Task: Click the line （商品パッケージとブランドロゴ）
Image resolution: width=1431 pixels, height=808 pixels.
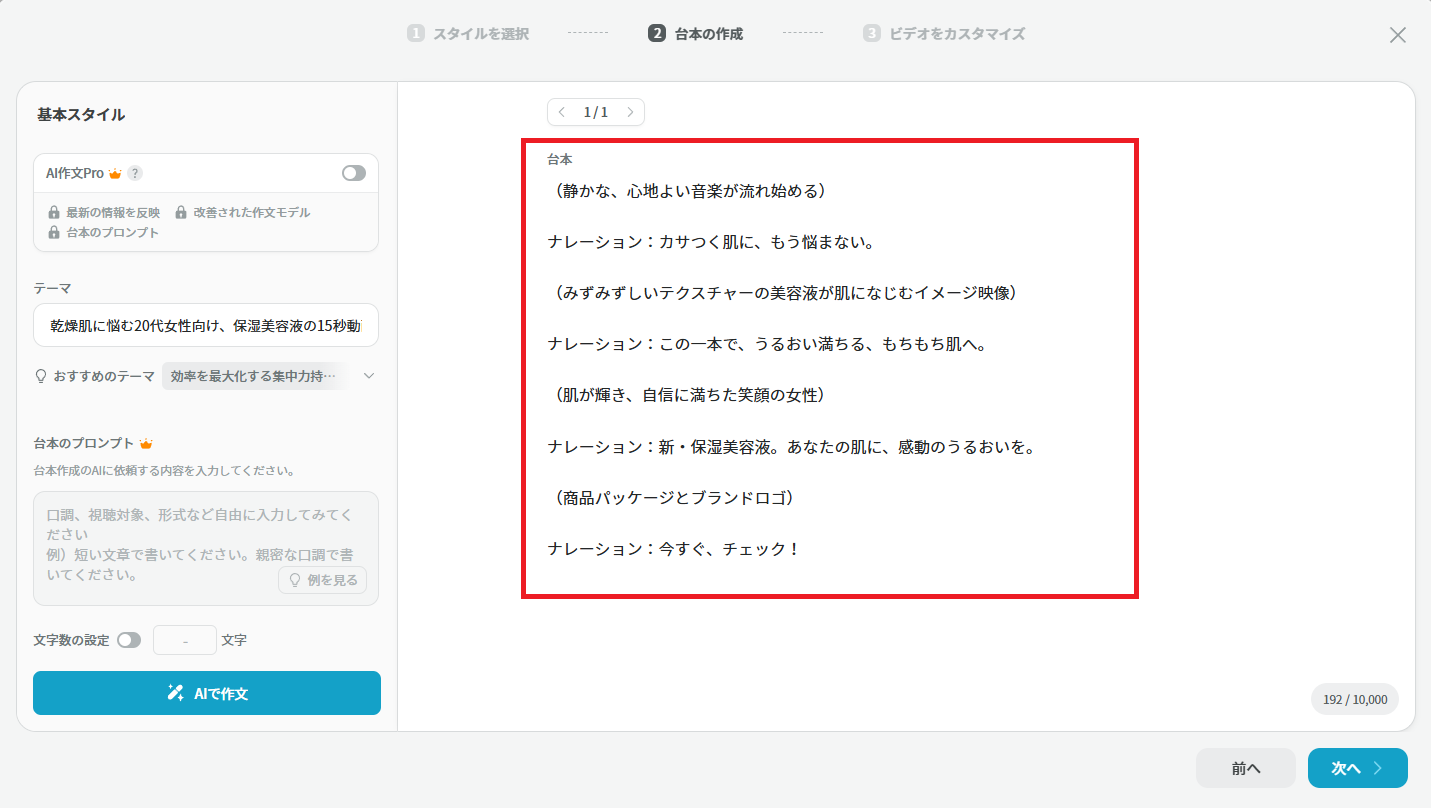Action: tap(674, 498)
